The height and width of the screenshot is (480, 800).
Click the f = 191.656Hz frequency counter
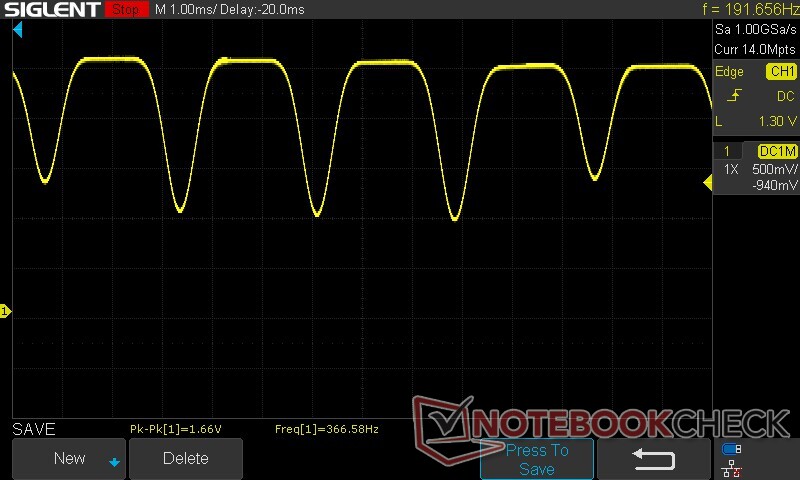coord(750,9)
